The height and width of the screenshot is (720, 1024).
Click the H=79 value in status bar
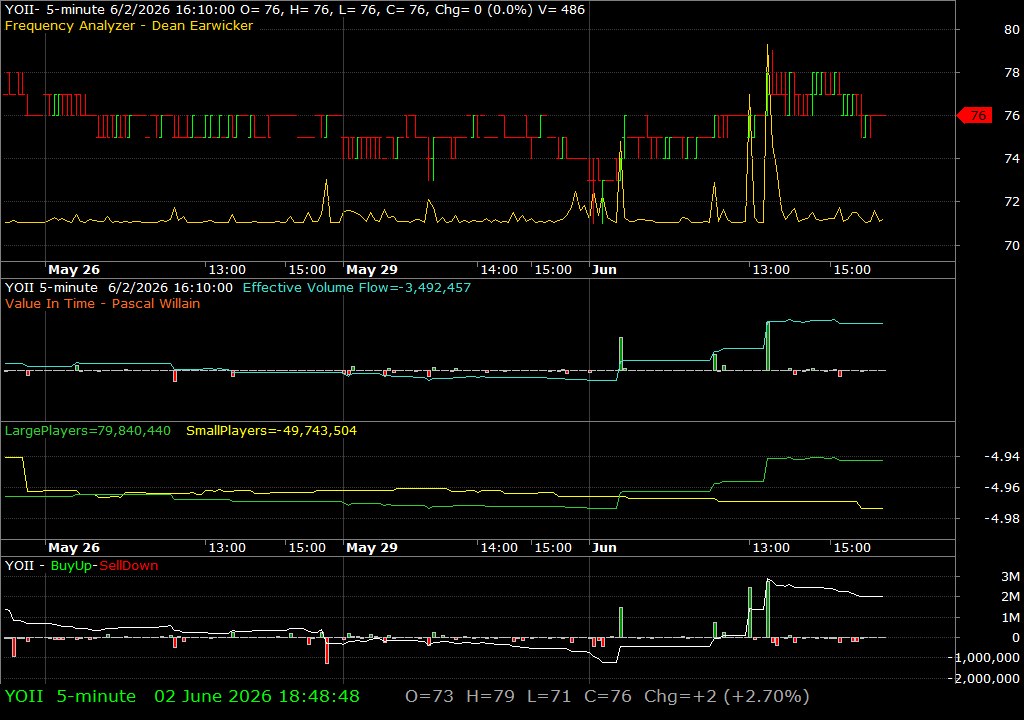(x=490, y=696)
